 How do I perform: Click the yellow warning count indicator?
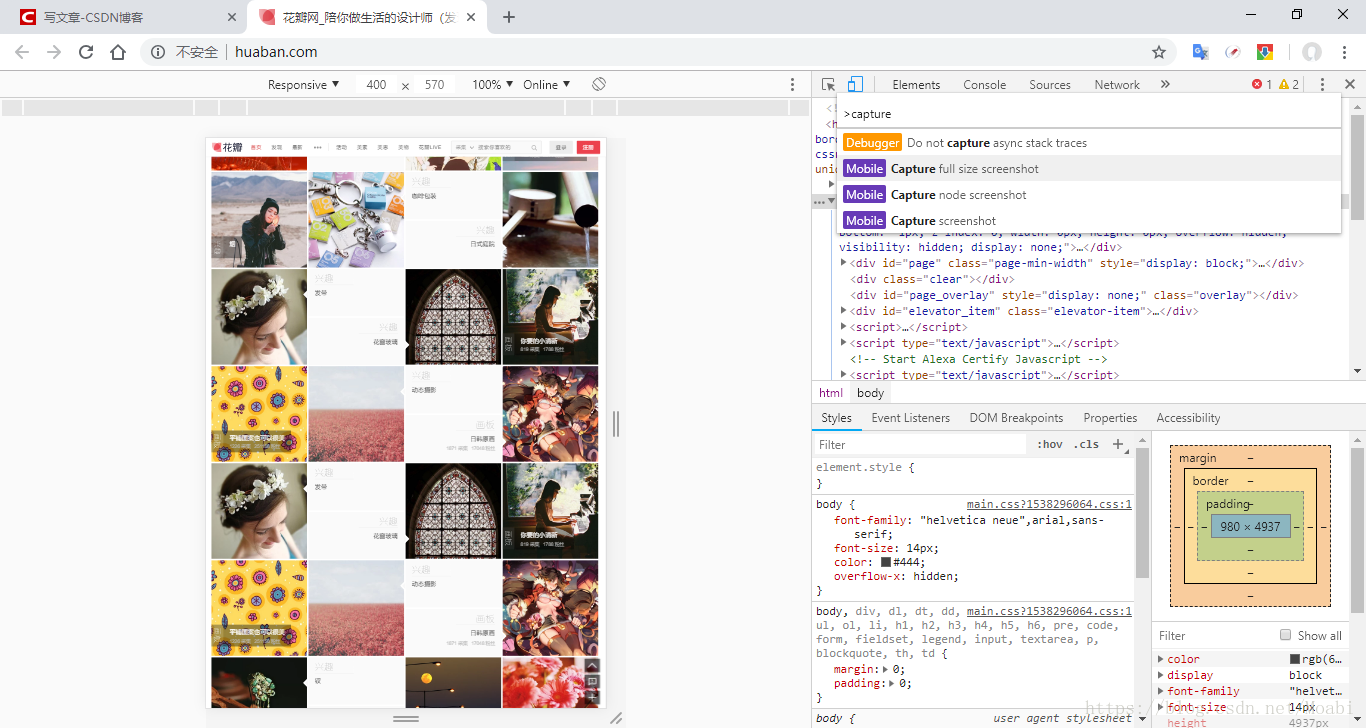1289,85
